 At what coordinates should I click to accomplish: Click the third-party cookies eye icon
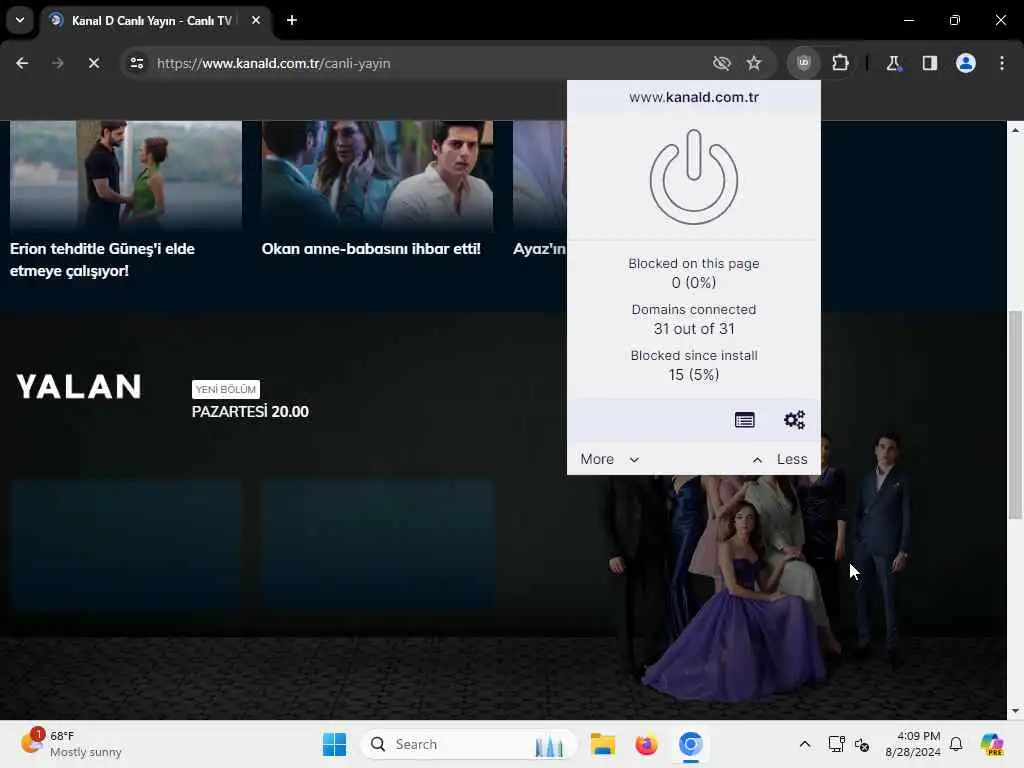(x=722, y=63)
